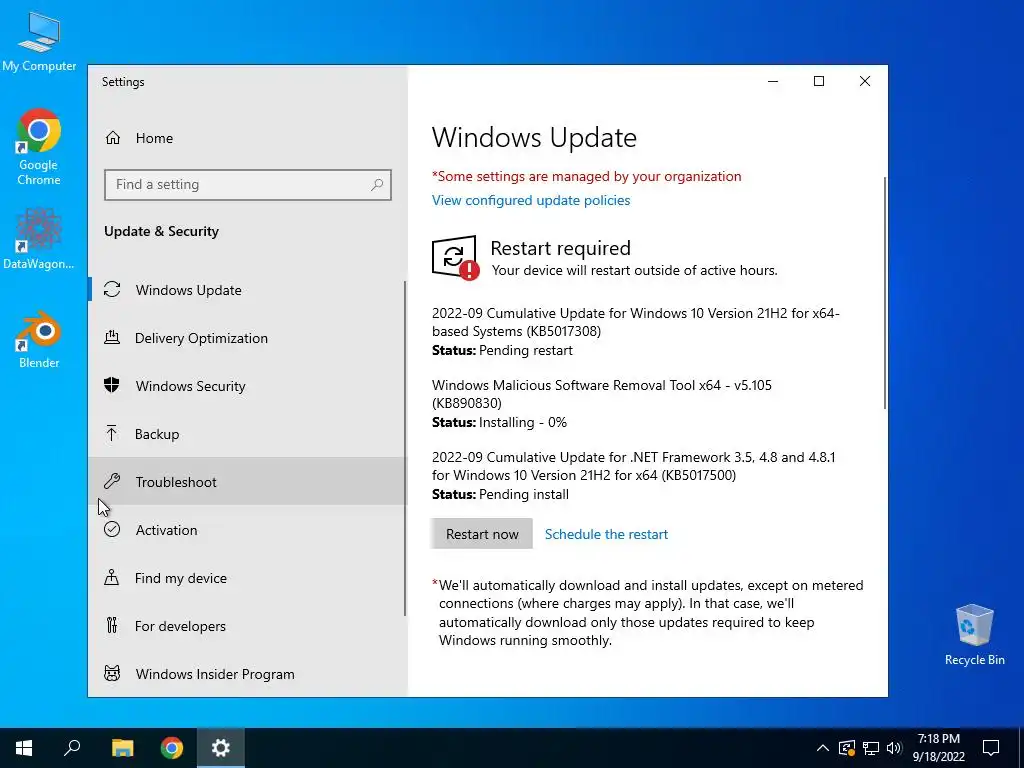
Task: Click 'Status: Installing - 0%' text
Action: click(499, 423)
